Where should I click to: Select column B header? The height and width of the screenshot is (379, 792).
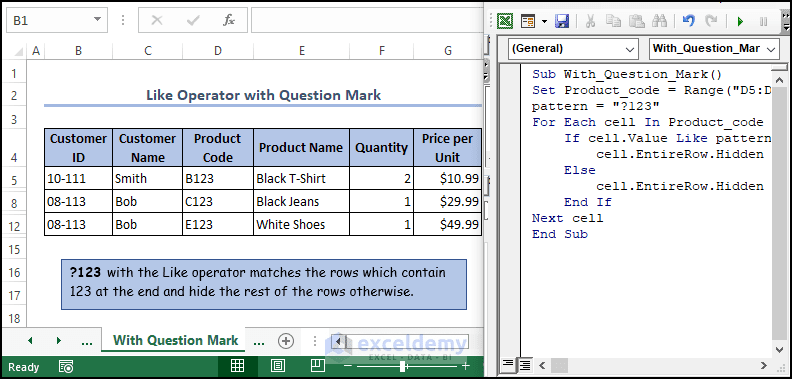point(78,51)
